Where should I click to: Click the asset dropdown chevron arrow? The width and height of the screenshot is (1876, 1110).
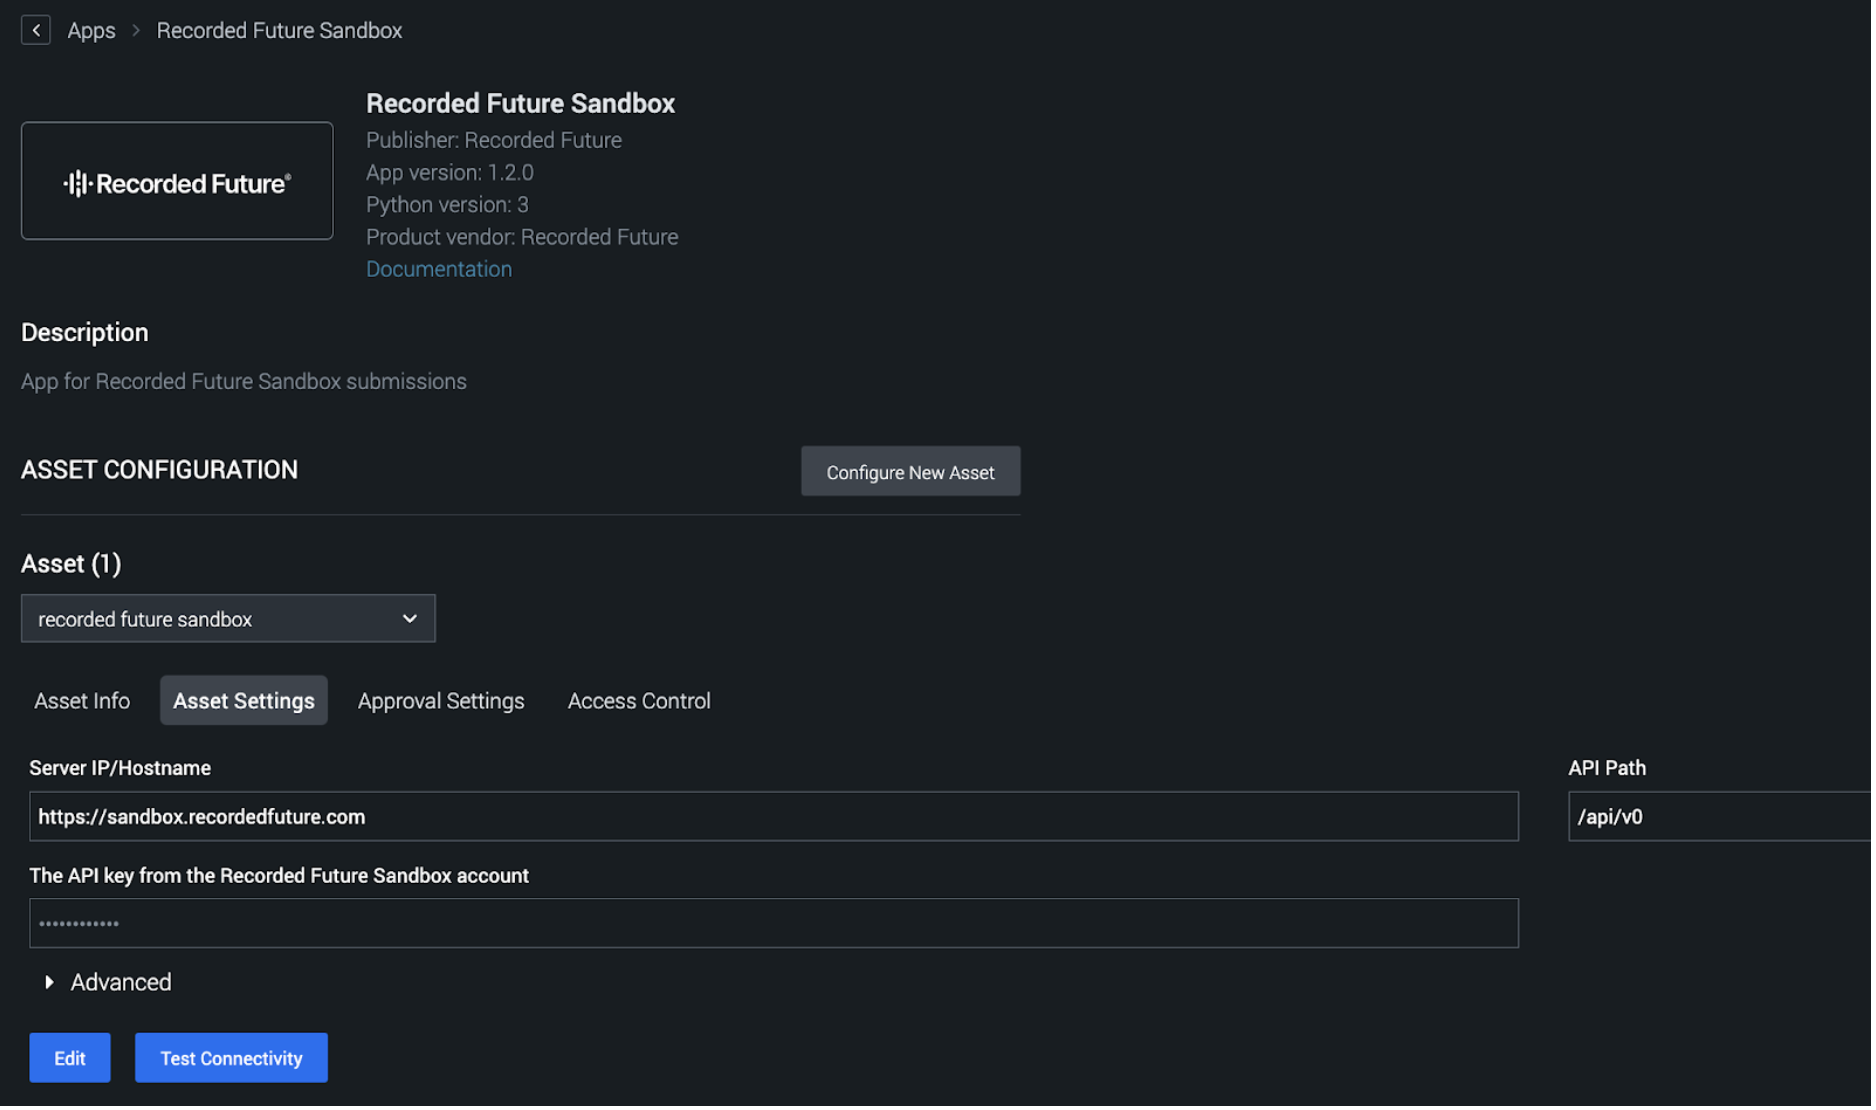[x=410, y=620]
